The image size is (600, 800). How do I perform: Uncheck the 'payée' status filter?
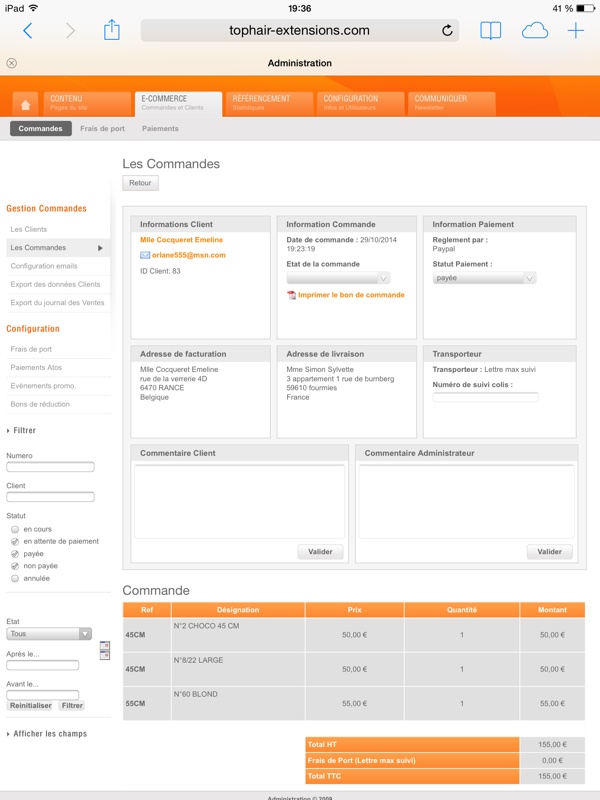(x=15, y=553)
